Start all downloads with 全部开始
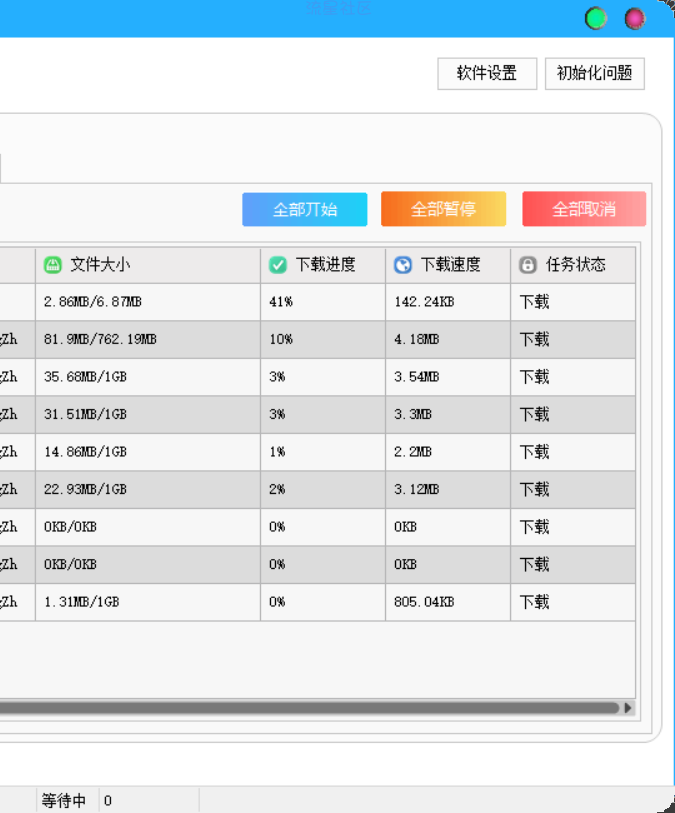The height and width of the screenshot is (813, 675). coord(305,209)
